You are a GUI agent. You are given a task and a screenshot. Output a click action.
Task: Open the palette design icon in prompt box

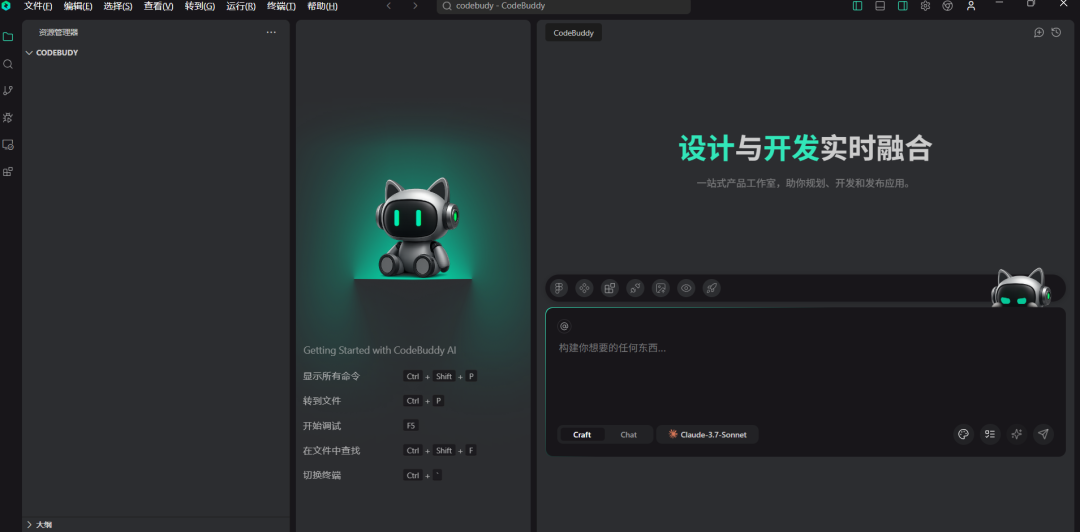[x=964, y=434]
